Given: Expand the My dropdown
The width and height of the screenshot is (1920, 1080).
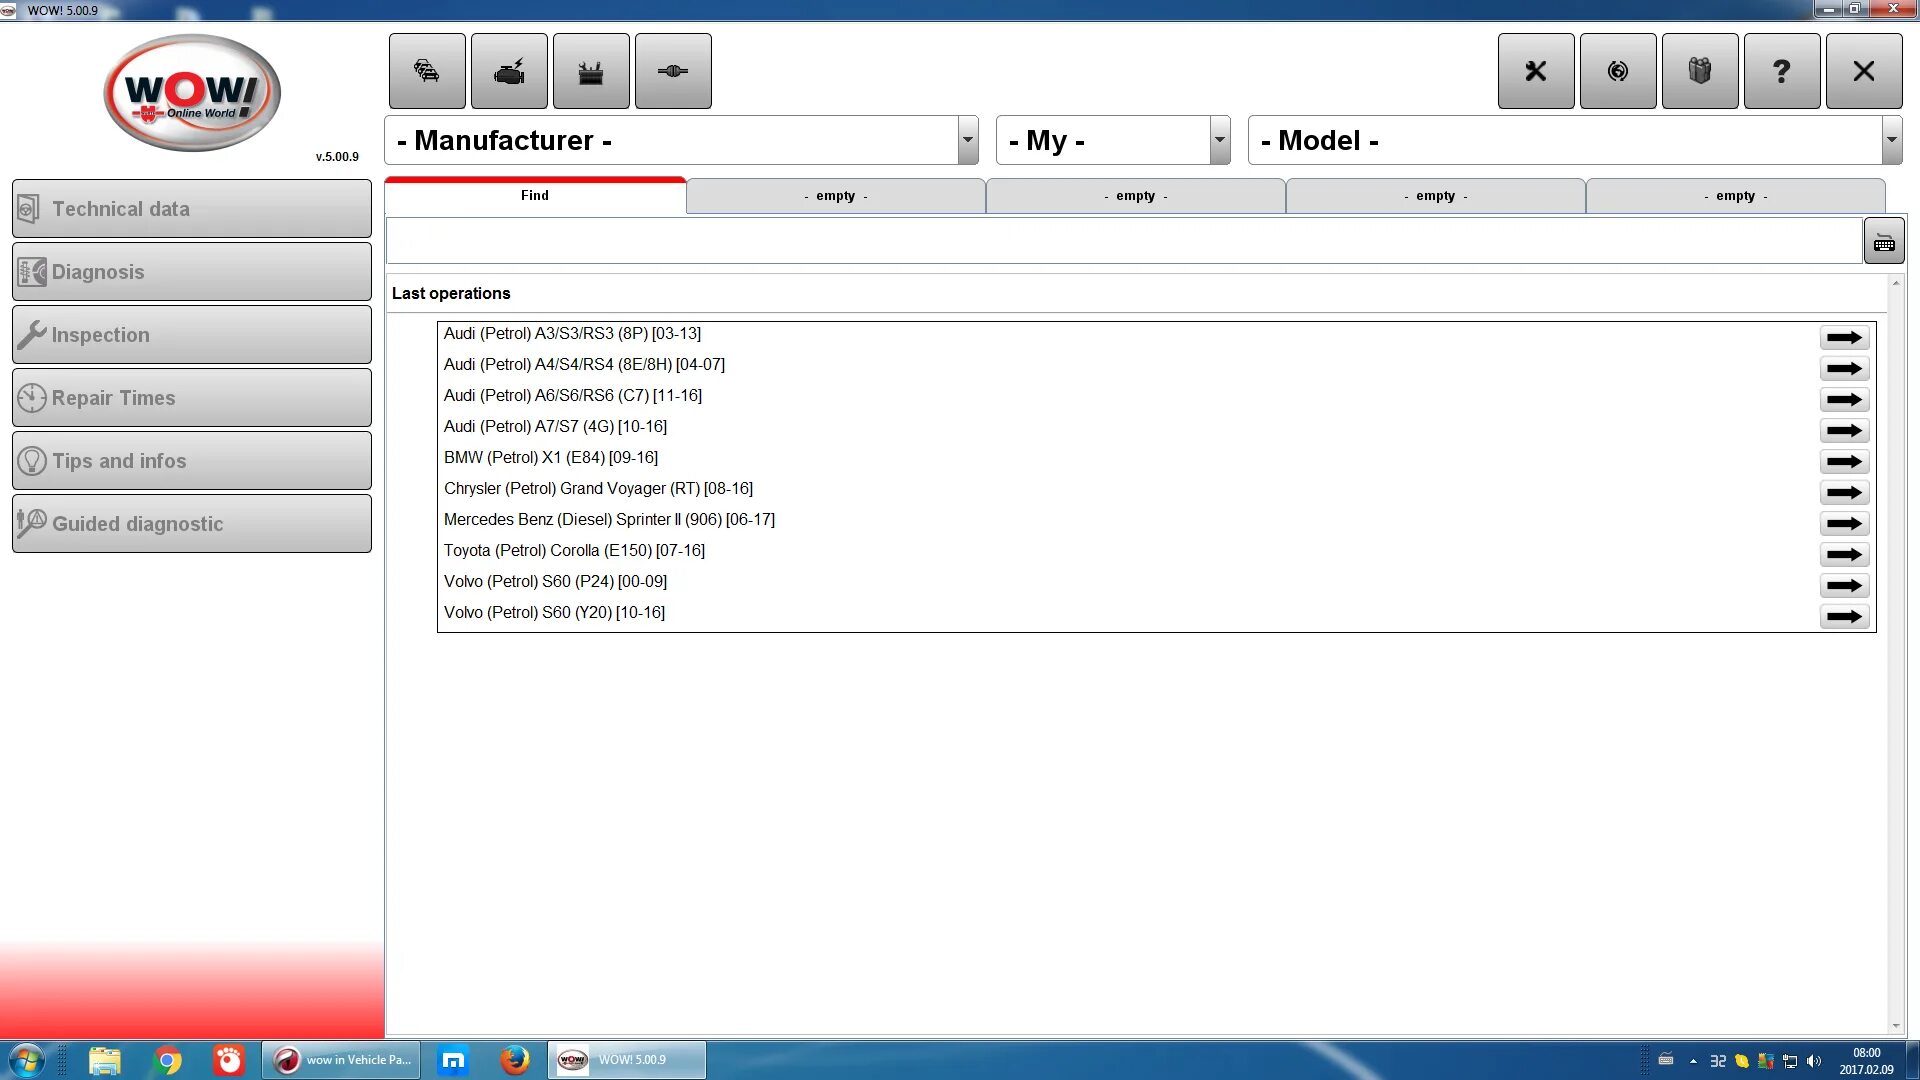Looking at the screenshot, I should click(x=1220, y=140).
